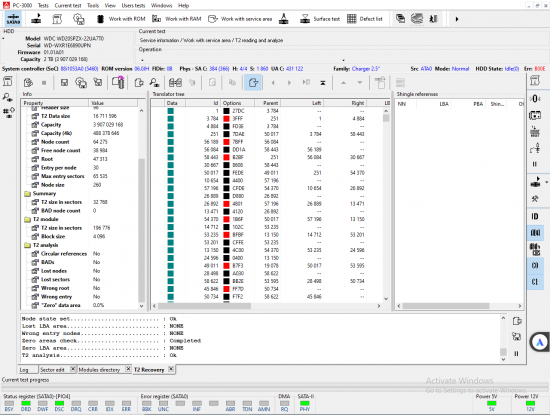This screenshot has width=550, height=415.
Task: Open Work with RAM
Action: (177, 19)
